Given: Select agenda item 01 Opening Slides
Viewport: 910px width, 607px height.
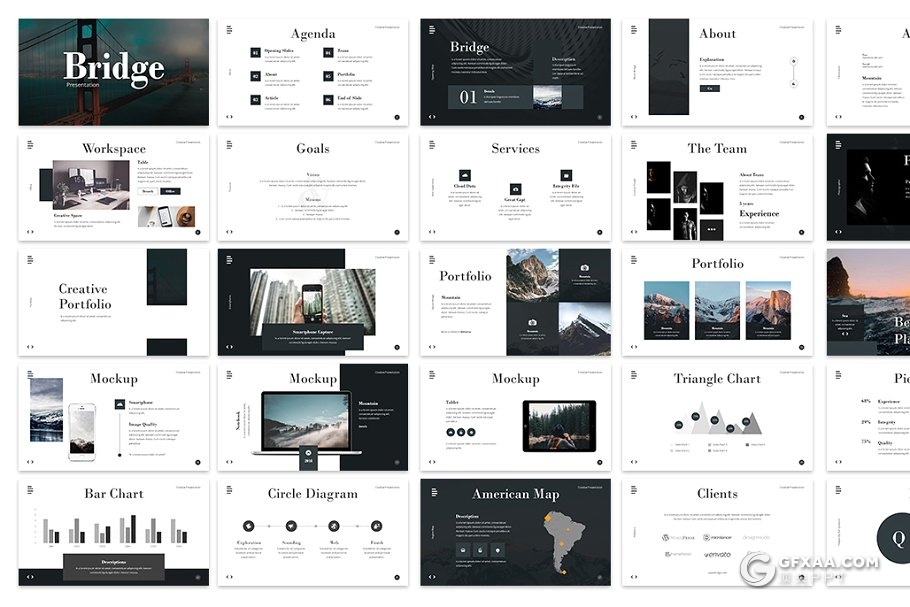Looking at the screenshot, I should coord(256,52).
